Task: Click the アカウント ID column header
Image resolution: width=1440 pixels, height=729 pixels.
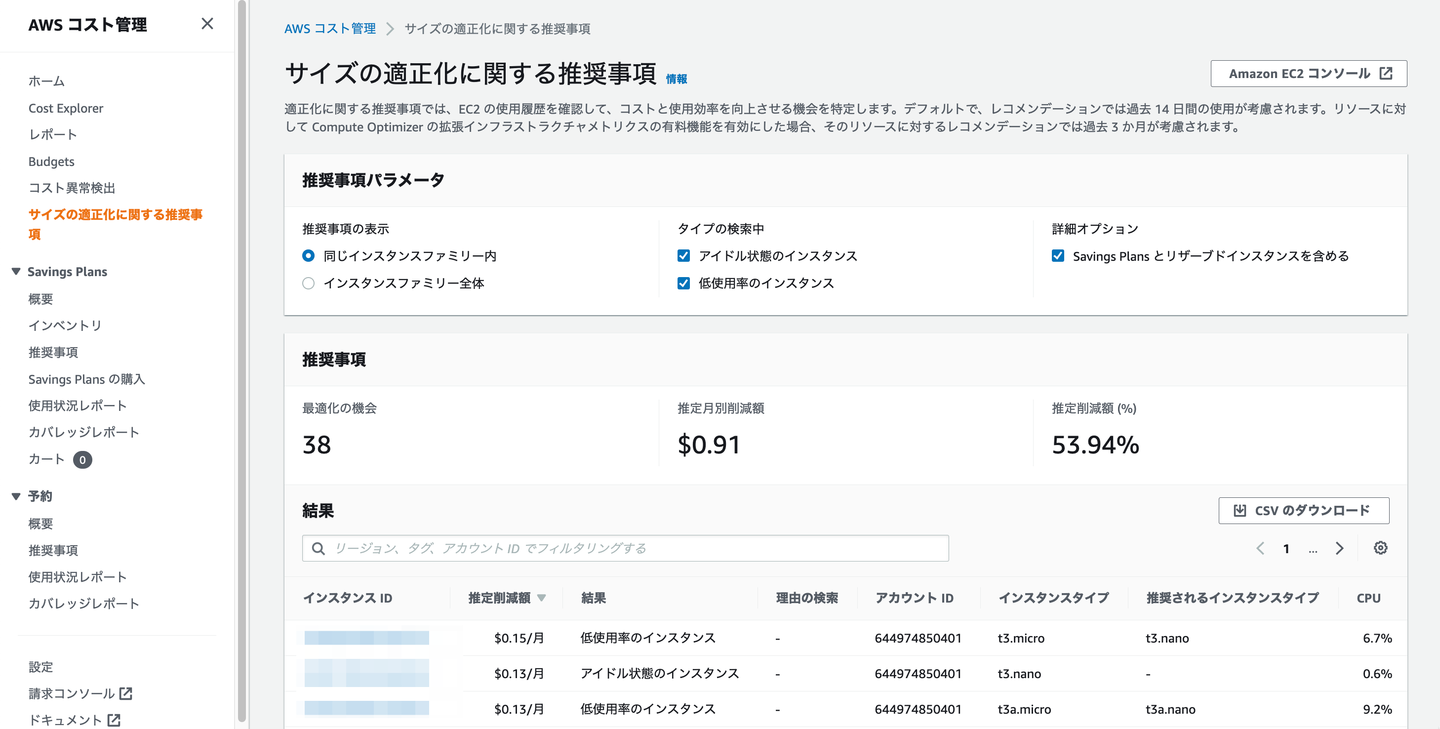Action: pos(914,598)
